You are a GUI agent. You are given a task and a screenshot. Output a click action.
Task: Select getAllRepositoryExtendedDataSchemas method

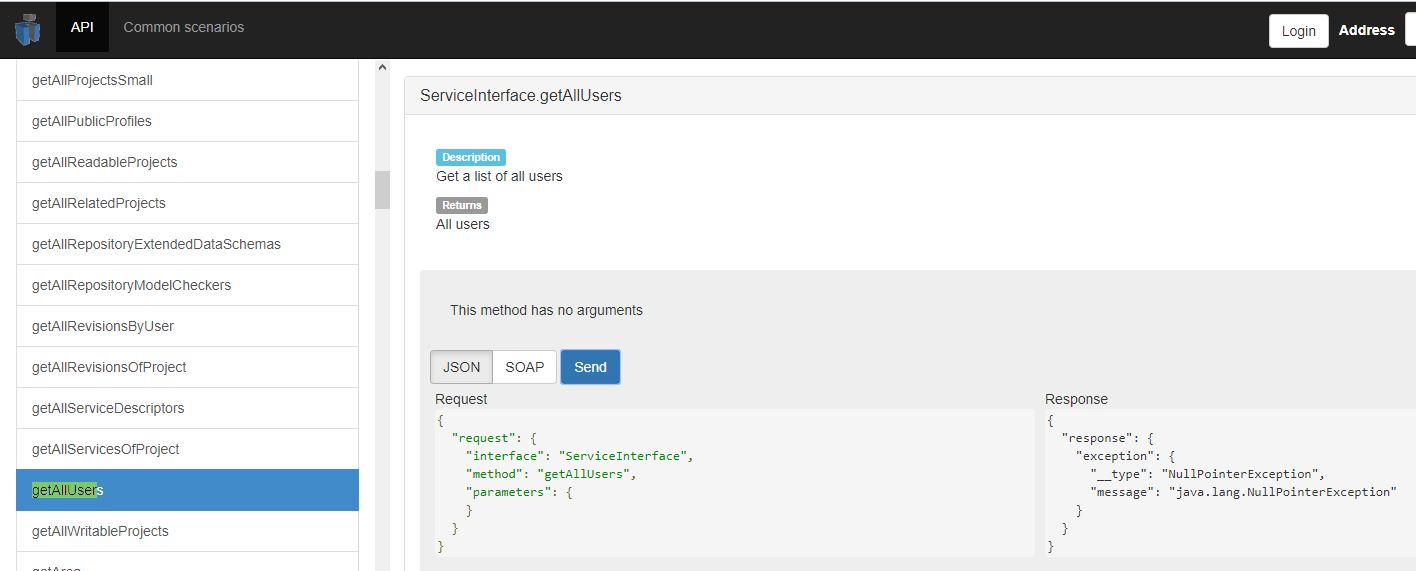click(x=187, y=244)
